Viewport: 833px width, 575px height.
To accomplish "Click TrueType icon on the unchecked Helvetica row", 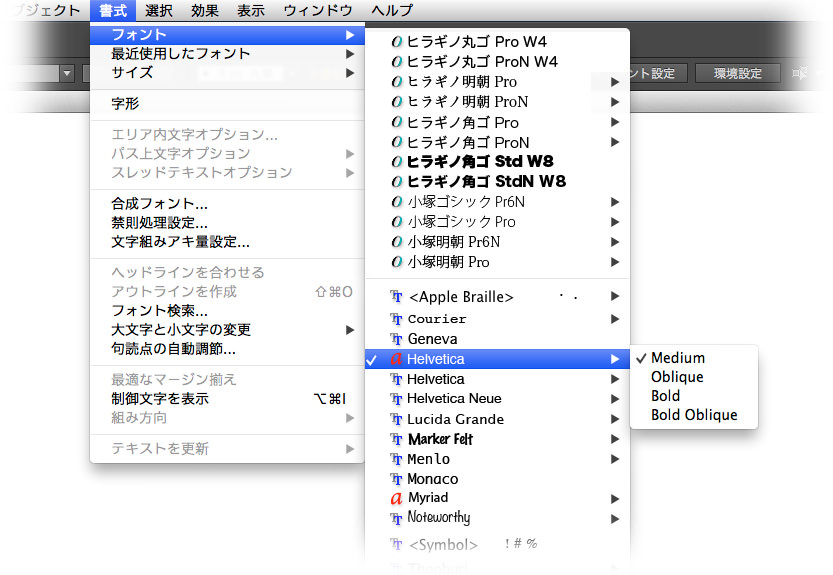I will pyautogui.click(x=396, y=379).
